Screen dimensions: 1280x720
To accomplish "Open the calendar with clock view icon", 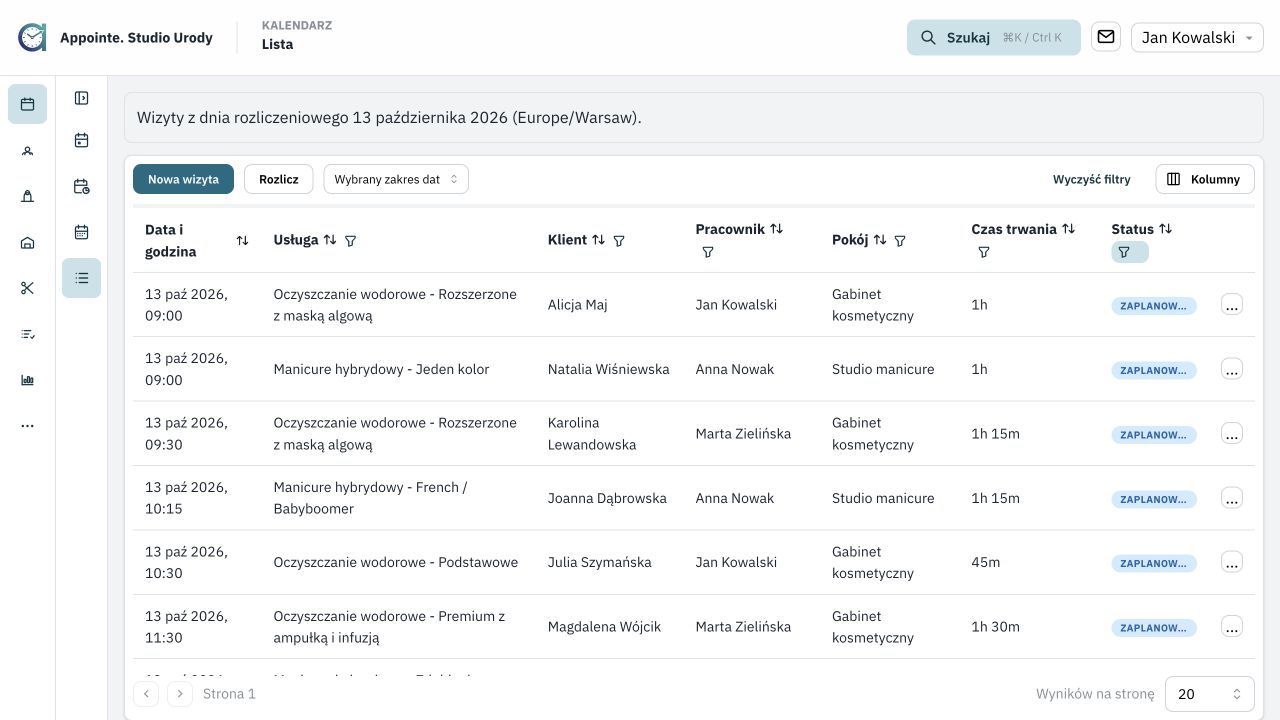I will (x=82, y=187).
